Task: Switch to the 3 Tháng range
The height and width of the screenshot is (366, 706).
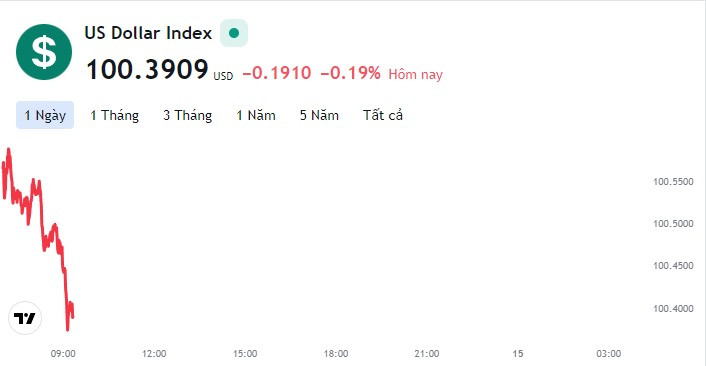Action: (x=187, y=115)
